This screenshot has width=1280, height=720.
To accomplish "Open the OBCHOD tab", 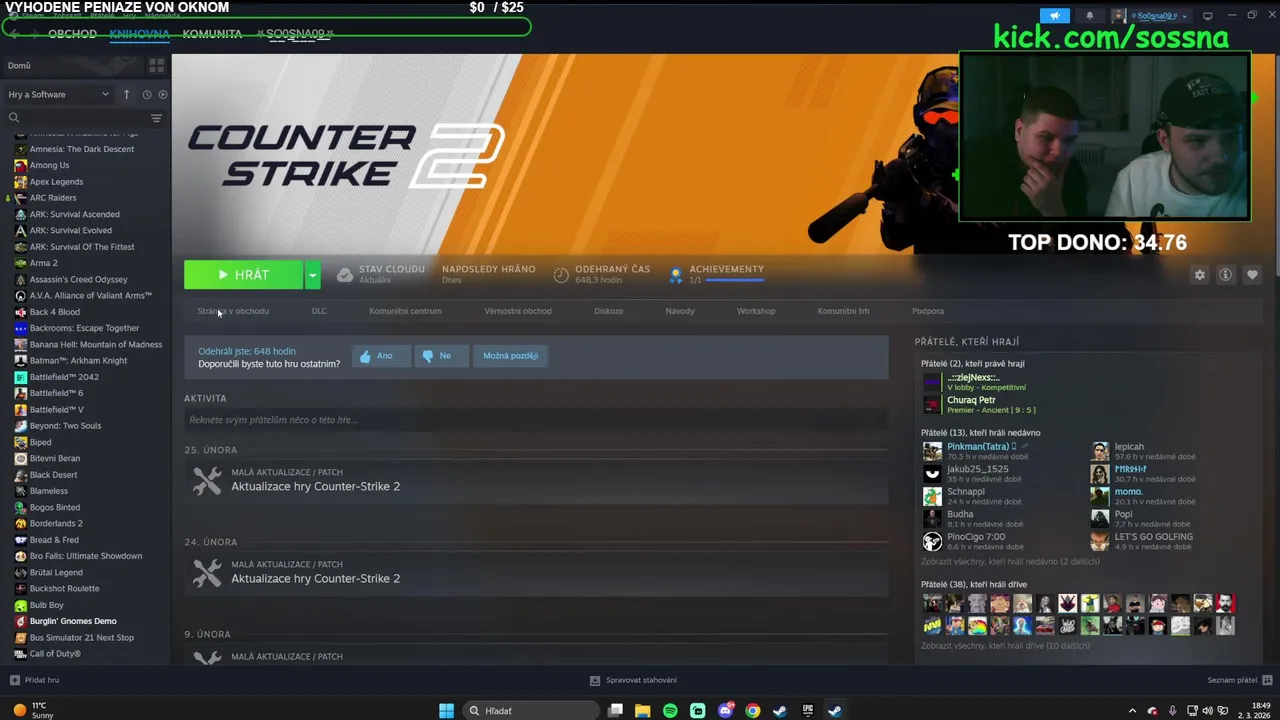I will click(x=72, y=34).
